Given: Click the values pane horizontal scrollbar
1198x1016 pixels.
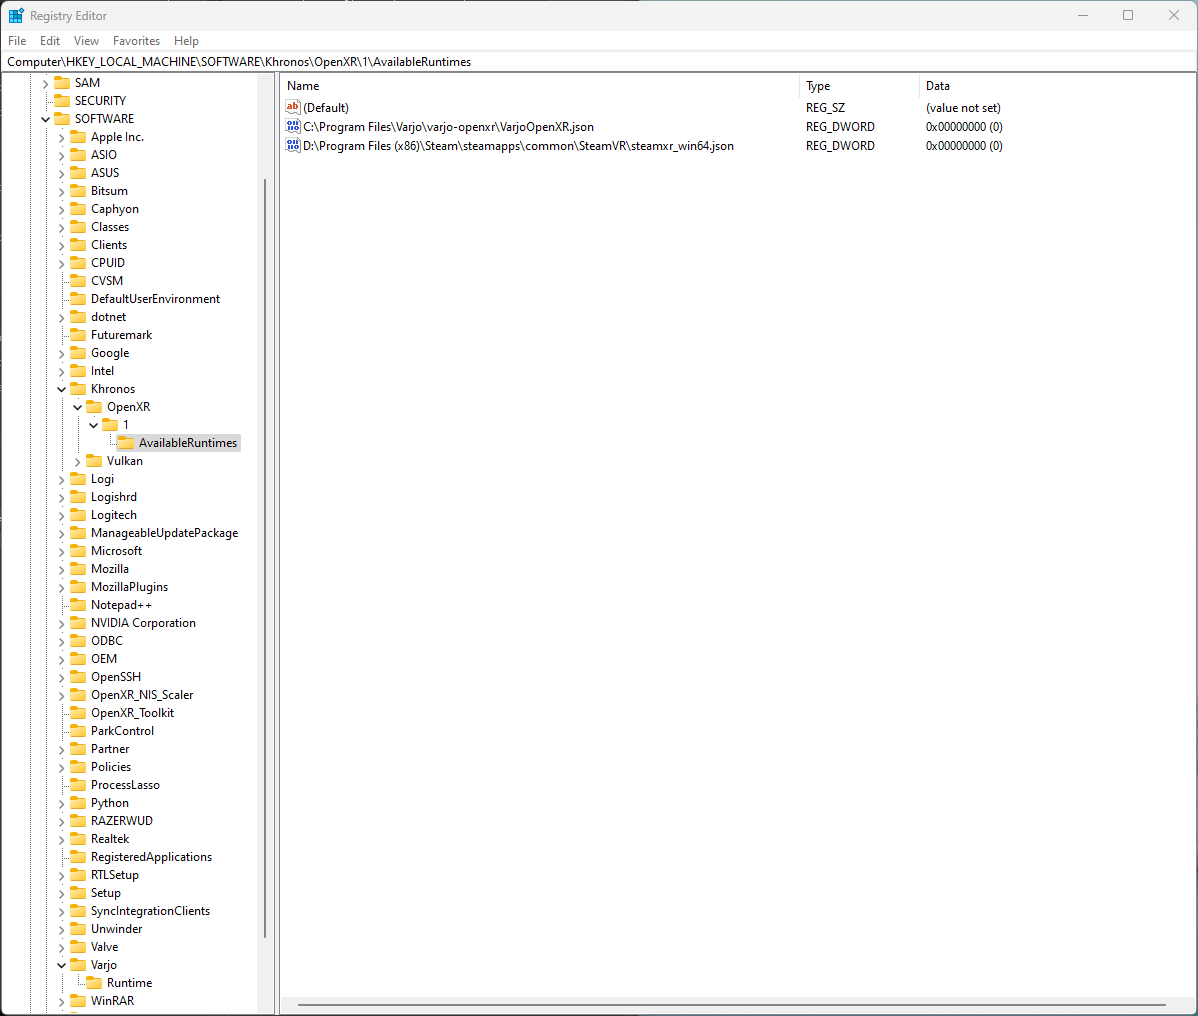Looking at the screenshot, I should [x=731, y=1005].
